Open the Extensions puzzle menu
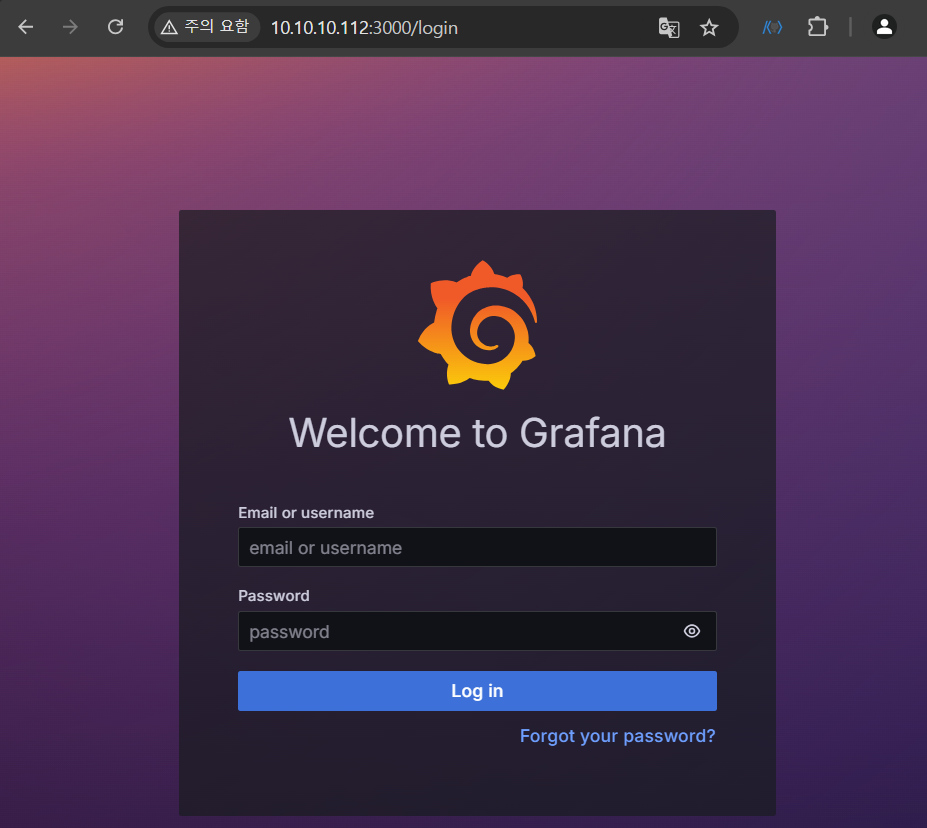Viewport: 927px width, 828px height. [818, 27]
